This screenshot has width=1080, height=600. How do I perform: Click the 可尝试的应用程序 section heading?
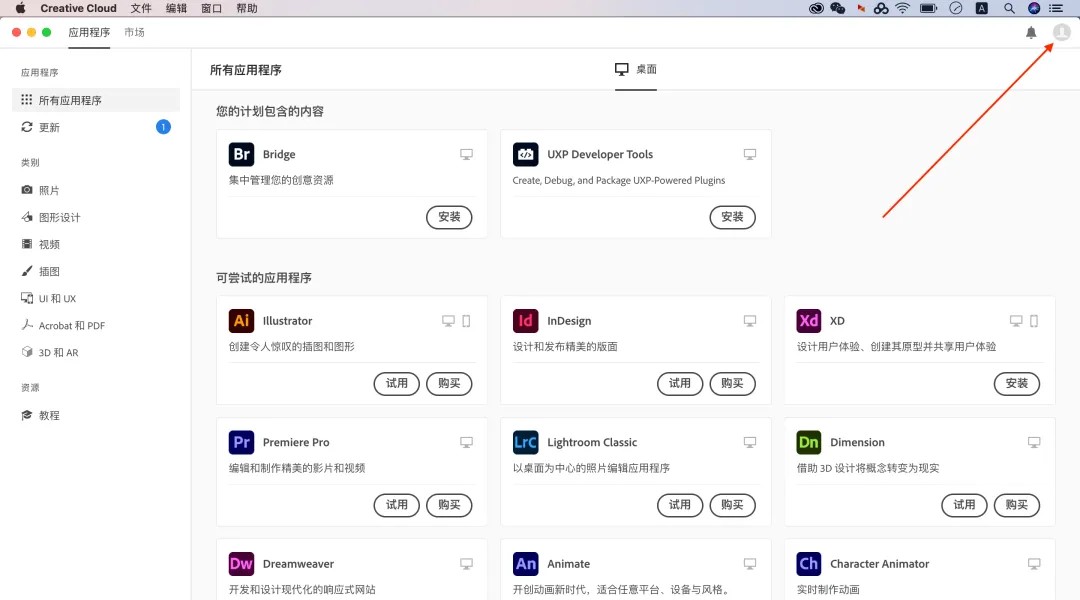(x=264, y=278)
